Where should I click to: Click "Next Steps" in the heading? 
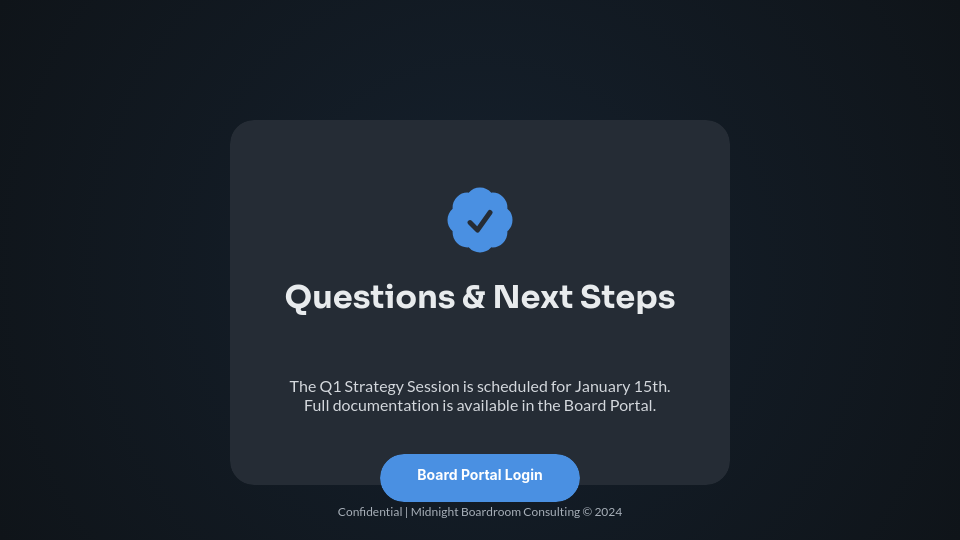click(x=583, y=298)
